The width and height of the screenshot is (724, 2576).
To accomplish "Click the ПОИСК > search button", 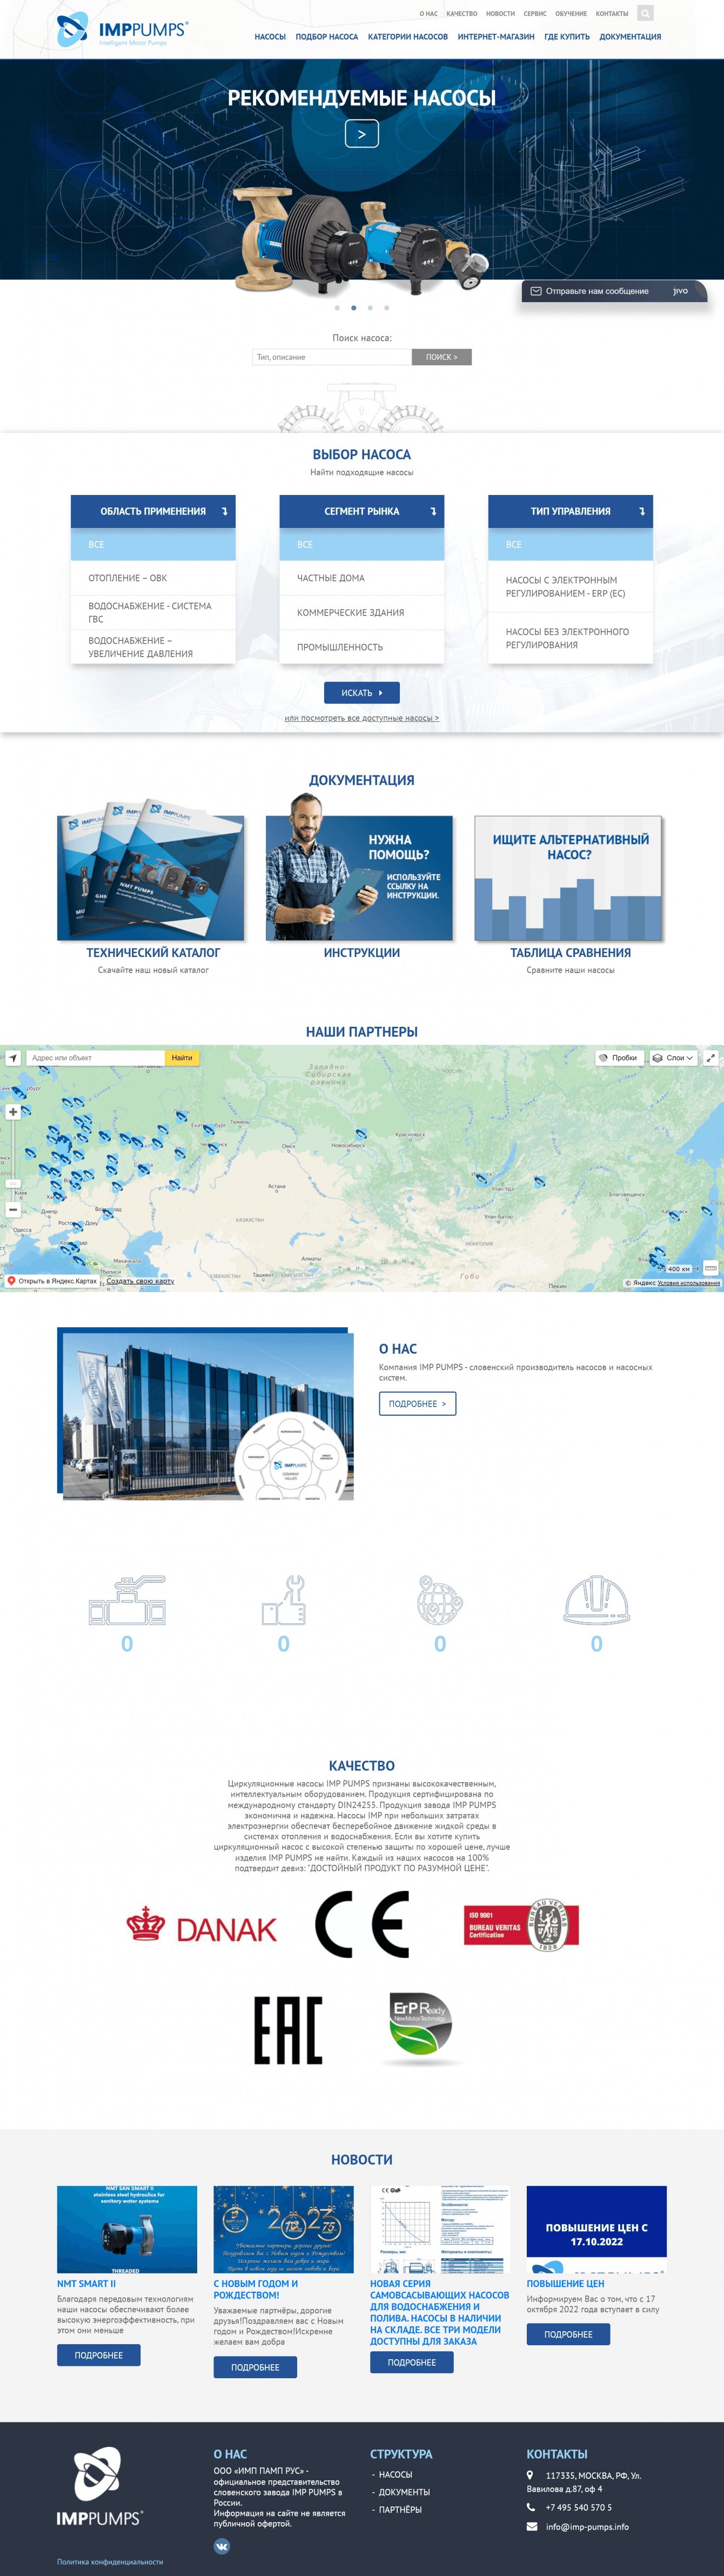I will click(x=441, y=357).
